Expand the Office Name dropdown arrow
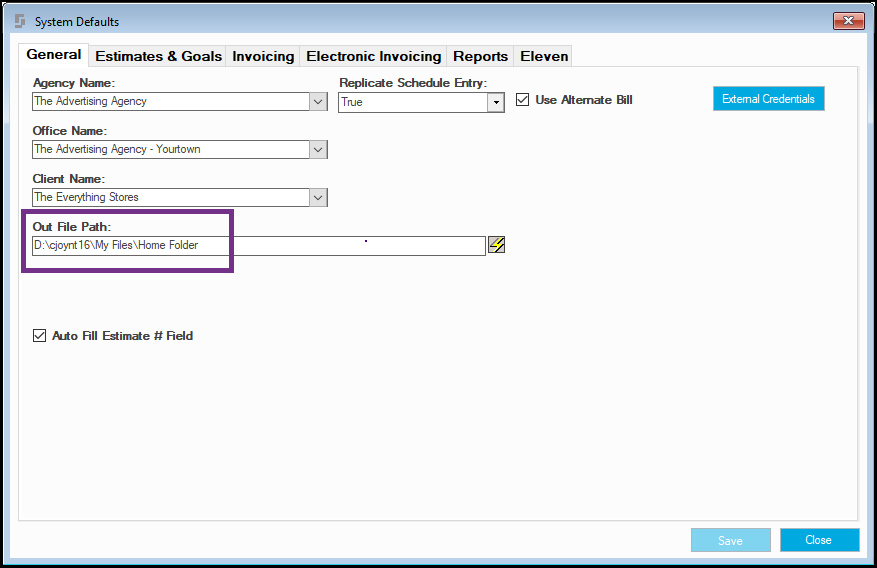Image resolution: width=877 pixels, height=568 pixels. [318, 150]
